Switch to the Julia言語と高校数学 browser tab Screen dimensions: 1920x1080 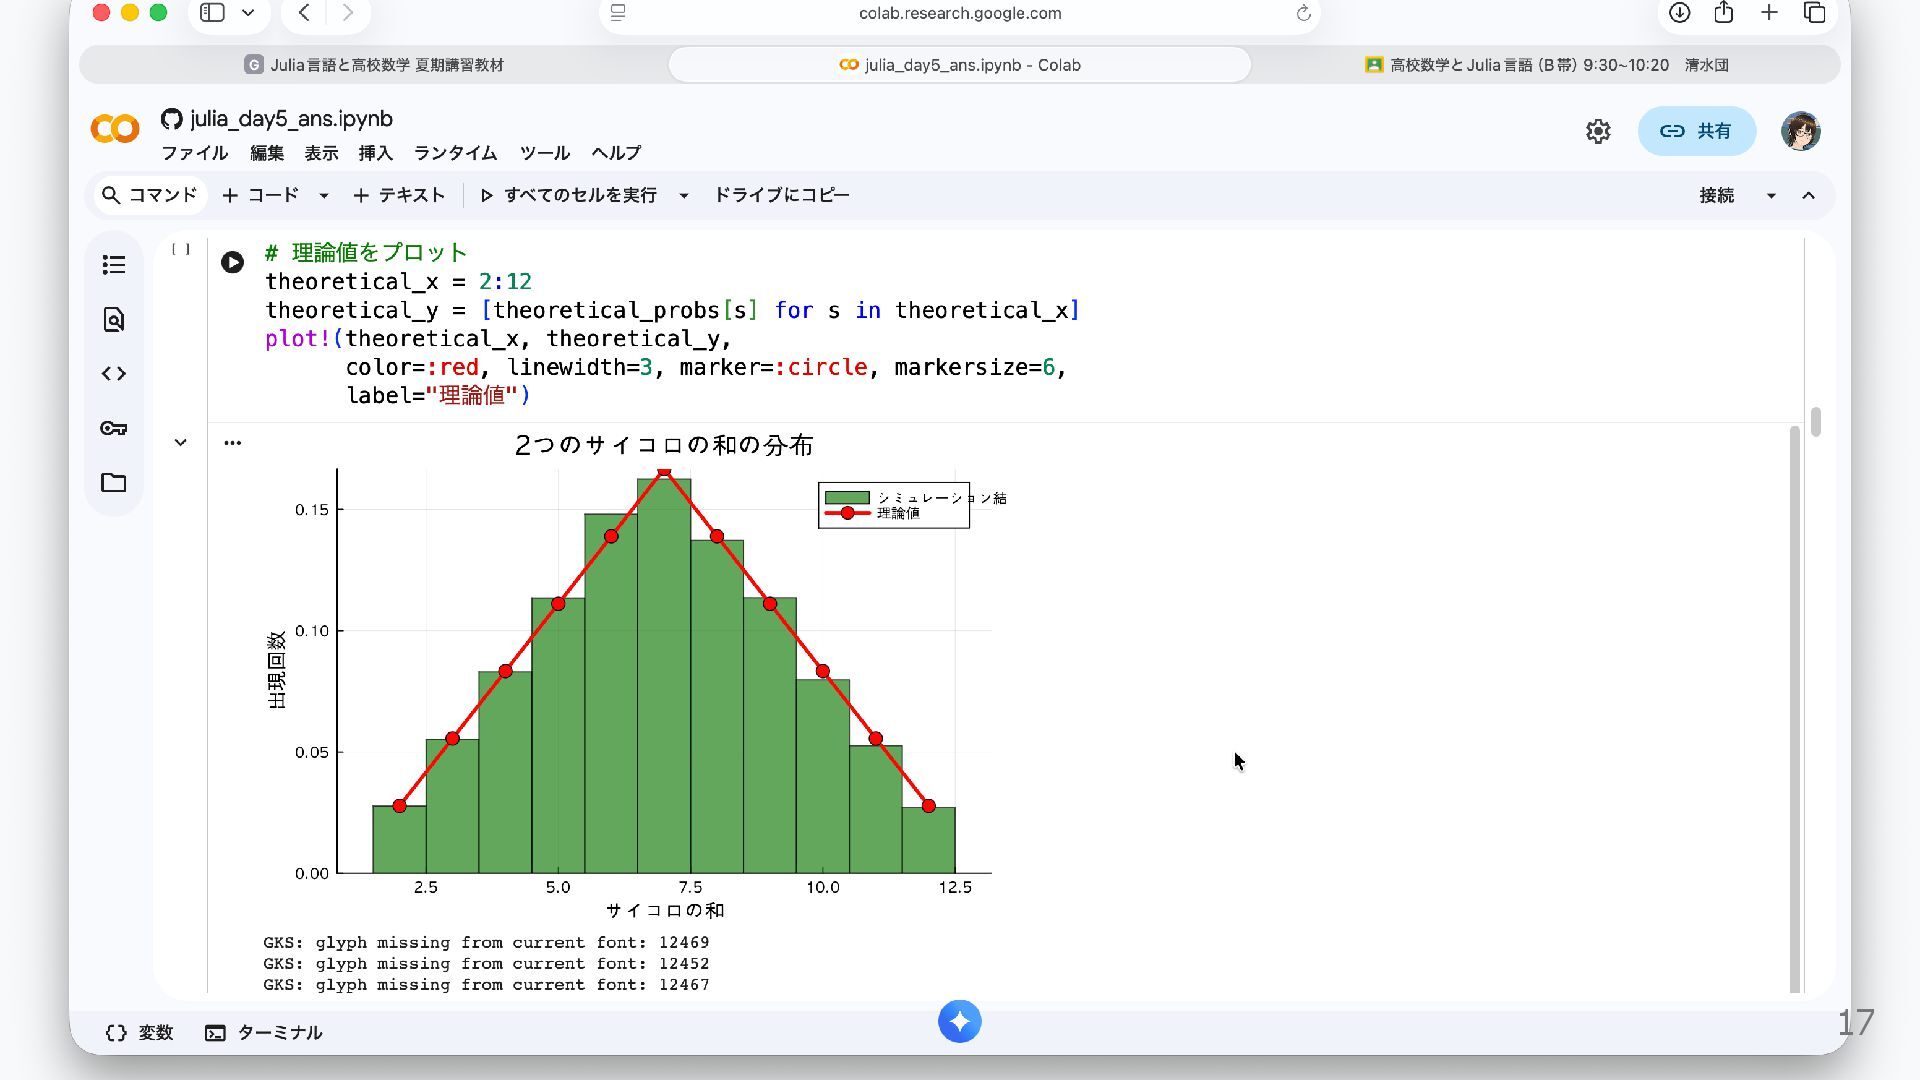[x=374, y=65]
